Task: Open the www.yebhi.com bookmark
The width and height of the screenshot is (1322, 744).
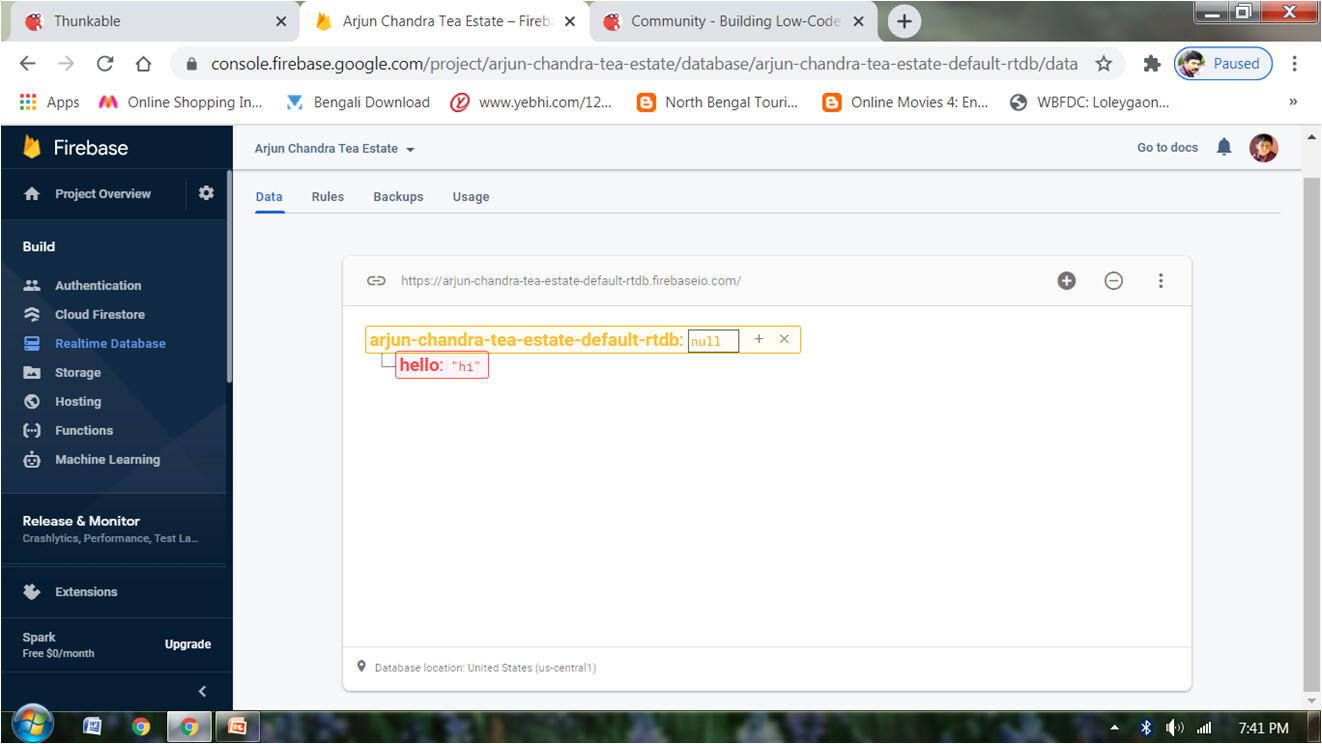Action: tap(531, 102)
